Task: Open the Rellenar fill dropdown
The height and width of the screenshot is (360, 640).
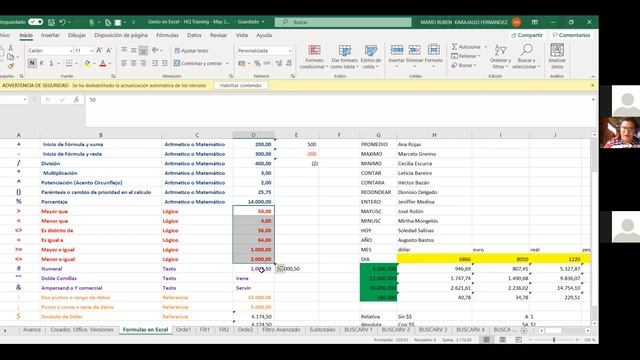Action: point(466,56)
